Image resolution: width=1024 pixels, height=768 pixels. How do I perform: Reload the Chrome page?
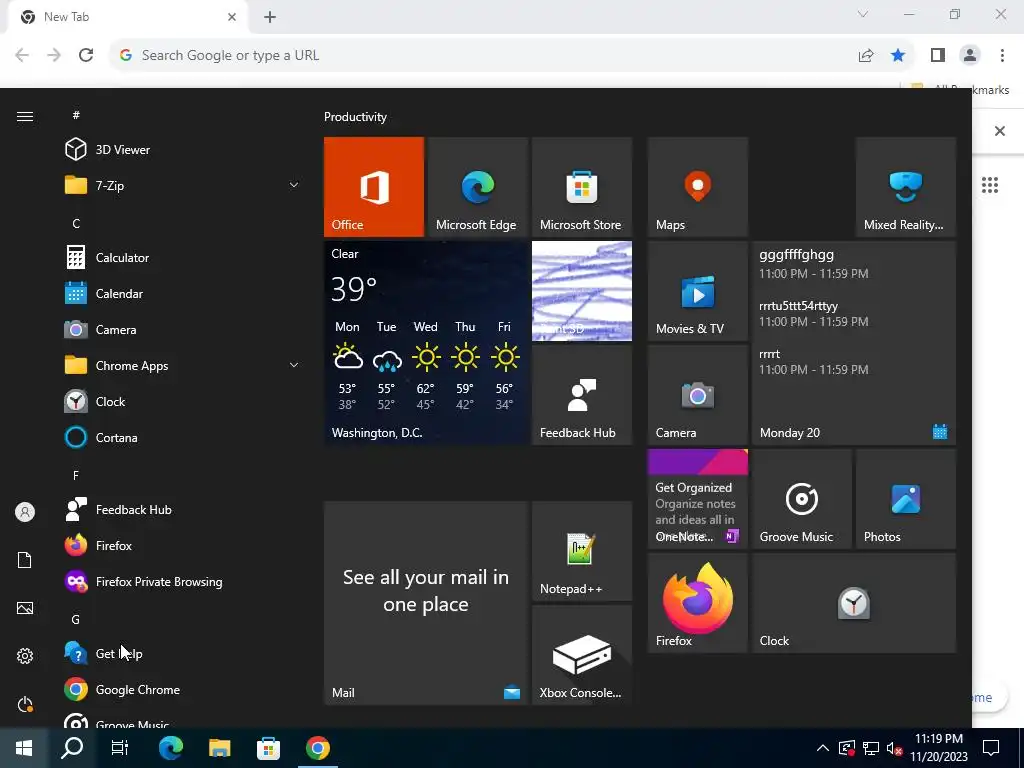click(86, 56)
